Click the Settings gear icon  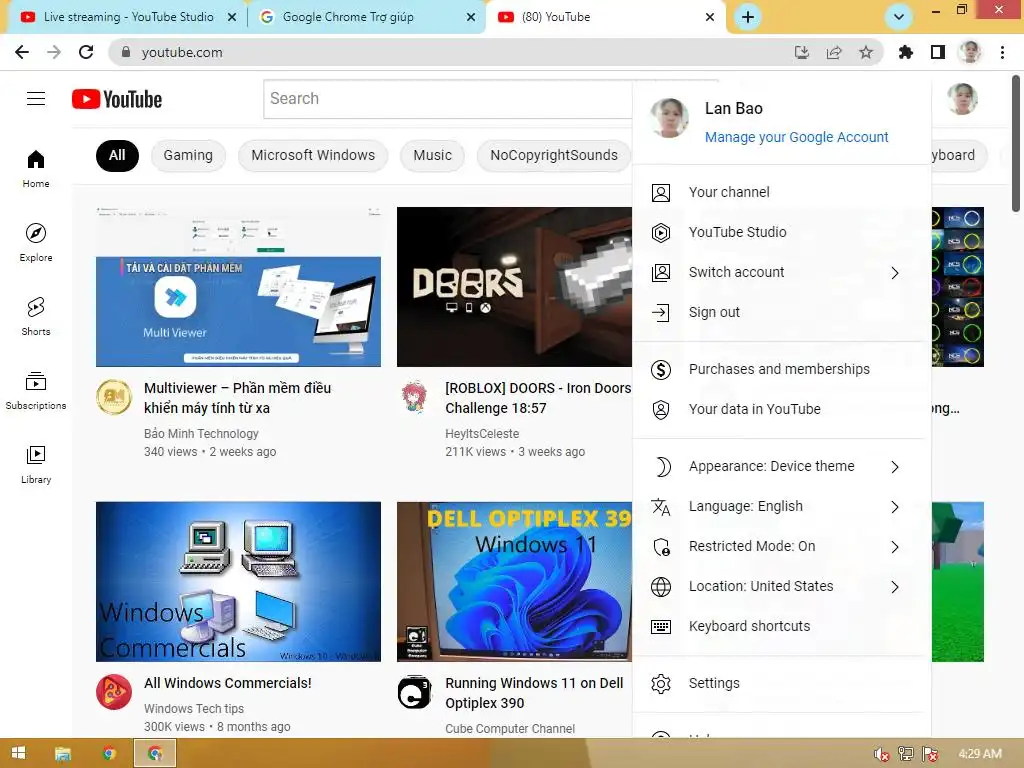point(661,684)
